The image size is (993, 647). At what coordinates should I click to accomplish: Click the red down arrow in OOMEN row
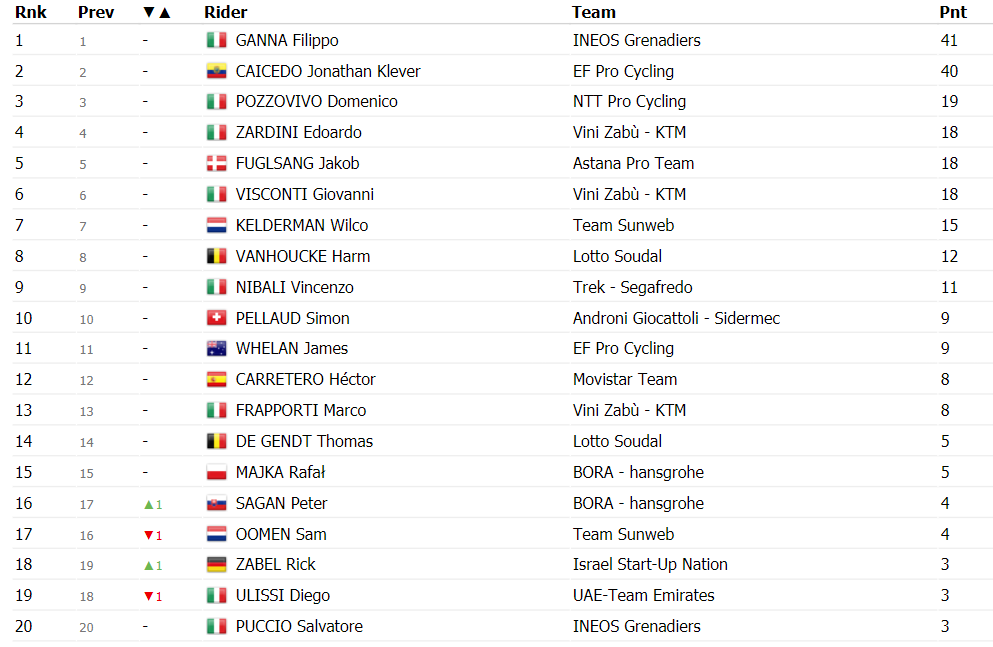click(x=149, y=536)
